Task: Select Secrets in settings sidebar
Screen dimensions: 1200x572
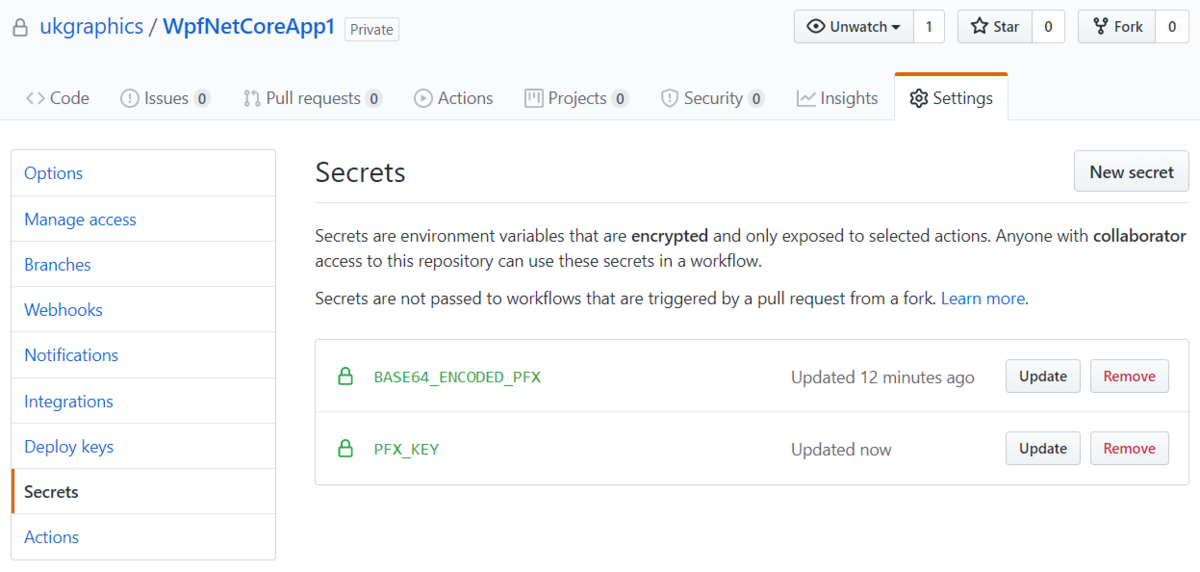Action: pos(143,492)
